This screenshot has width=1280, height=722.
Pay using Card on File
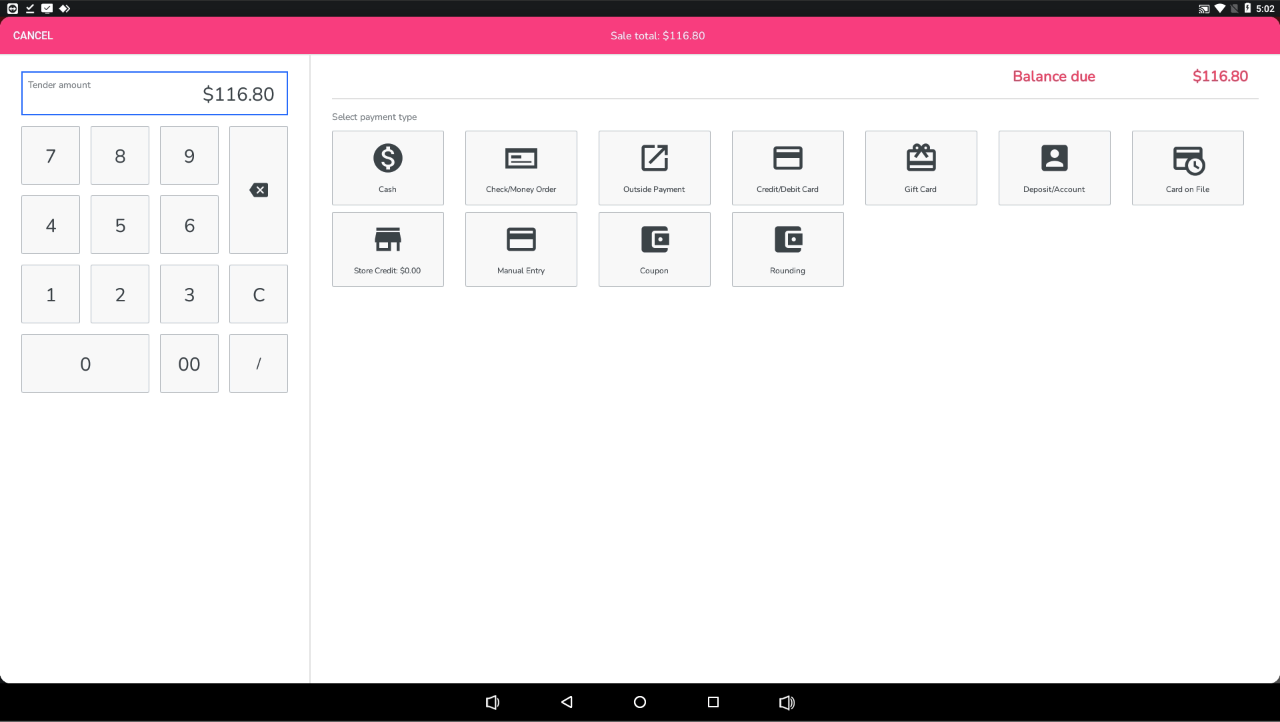tap(1187, 168)
